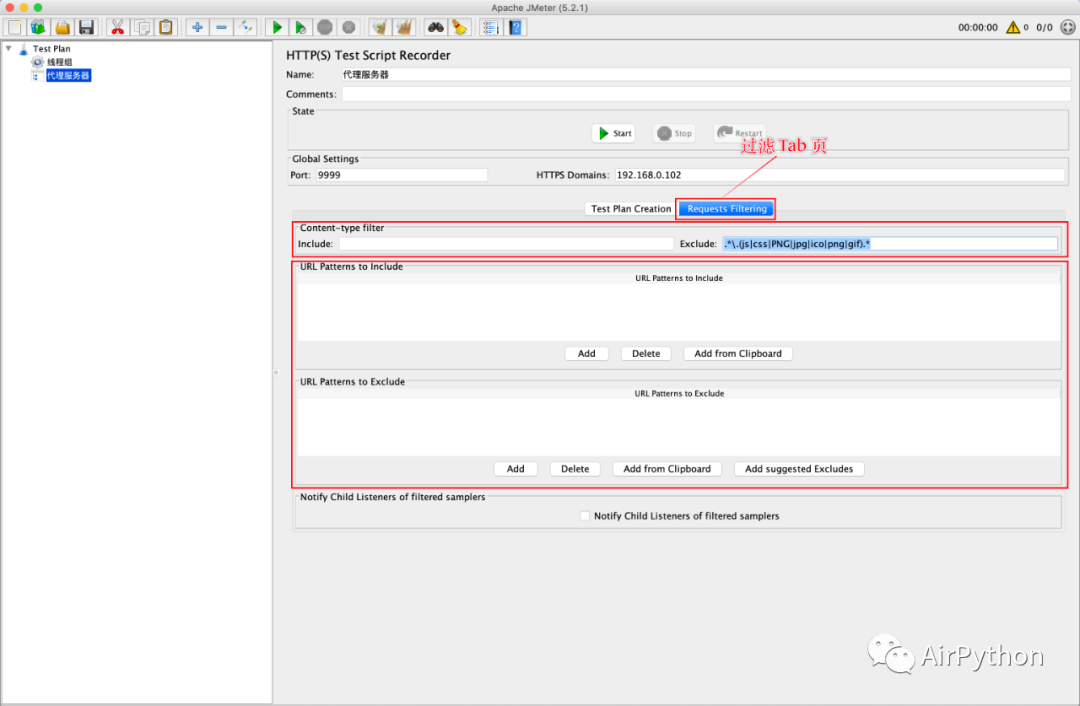The image size is (1080, 706).
Task: Search the tree with binoculars icon
Action: point(435,28)
